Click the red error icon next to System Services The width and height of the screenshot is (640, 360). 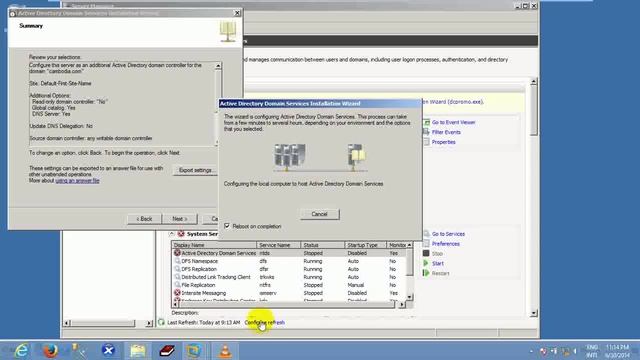pyautogui.click(x=181, y=234)
